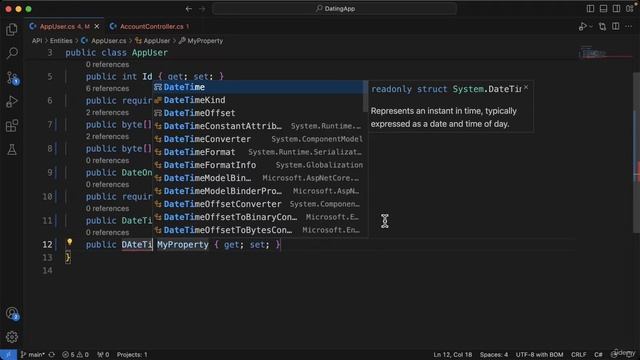Close the AppUser.cs tab
Image resolution: width=640 pixels, height=360 pixels.
[97, 27]
